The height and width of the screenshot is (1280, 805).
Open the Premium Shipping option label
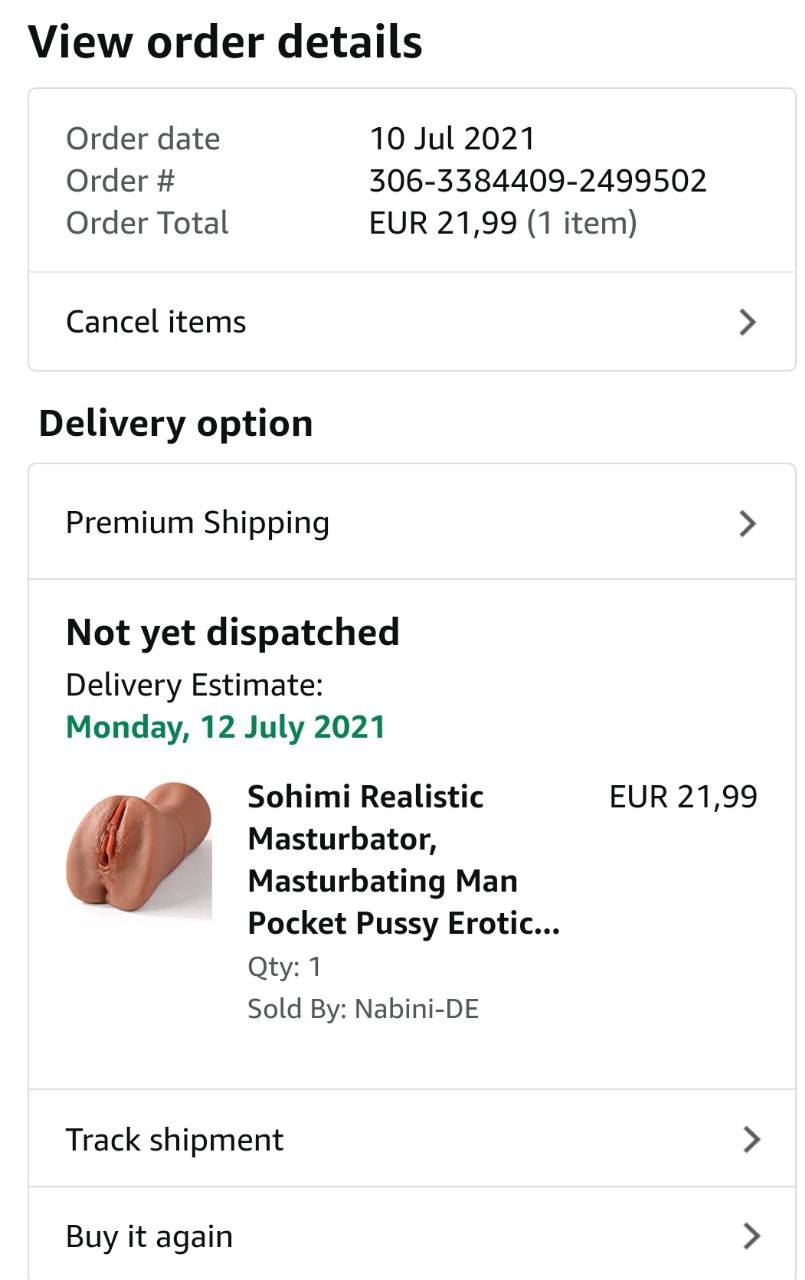(197, 523)
